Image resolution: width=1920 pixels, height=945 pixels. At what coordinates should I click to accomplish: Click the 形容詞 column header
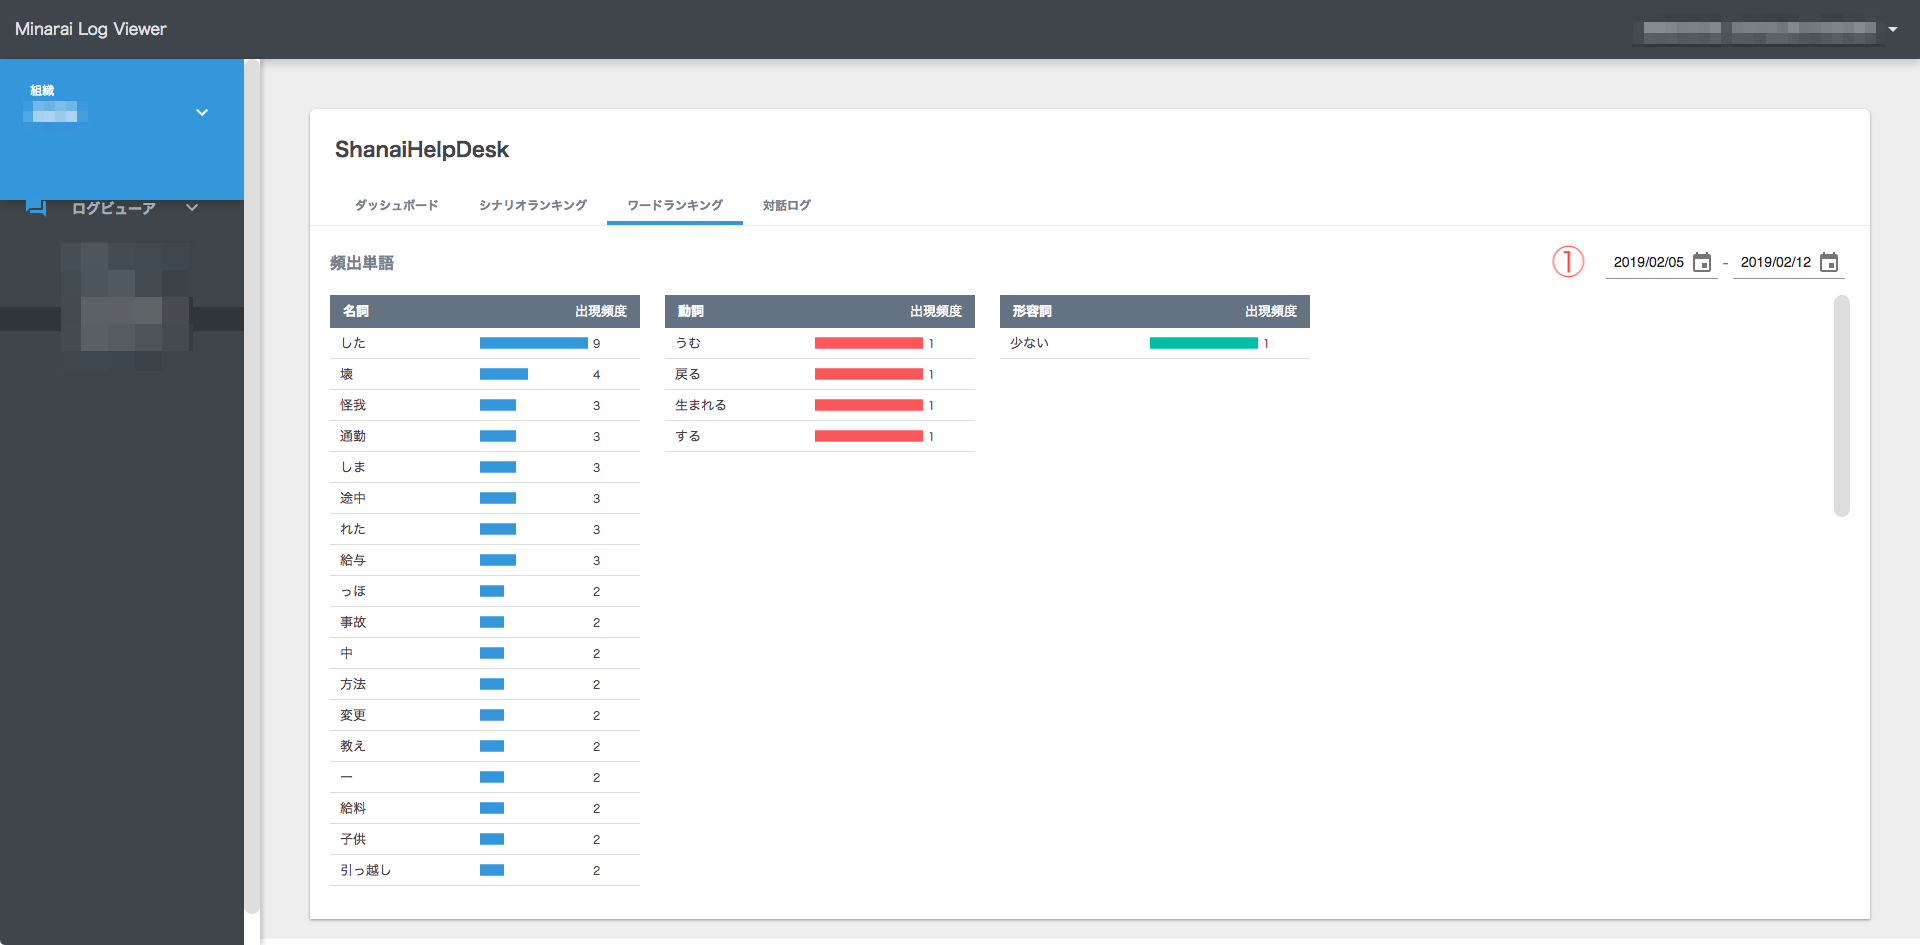[x=1032, y=311]
